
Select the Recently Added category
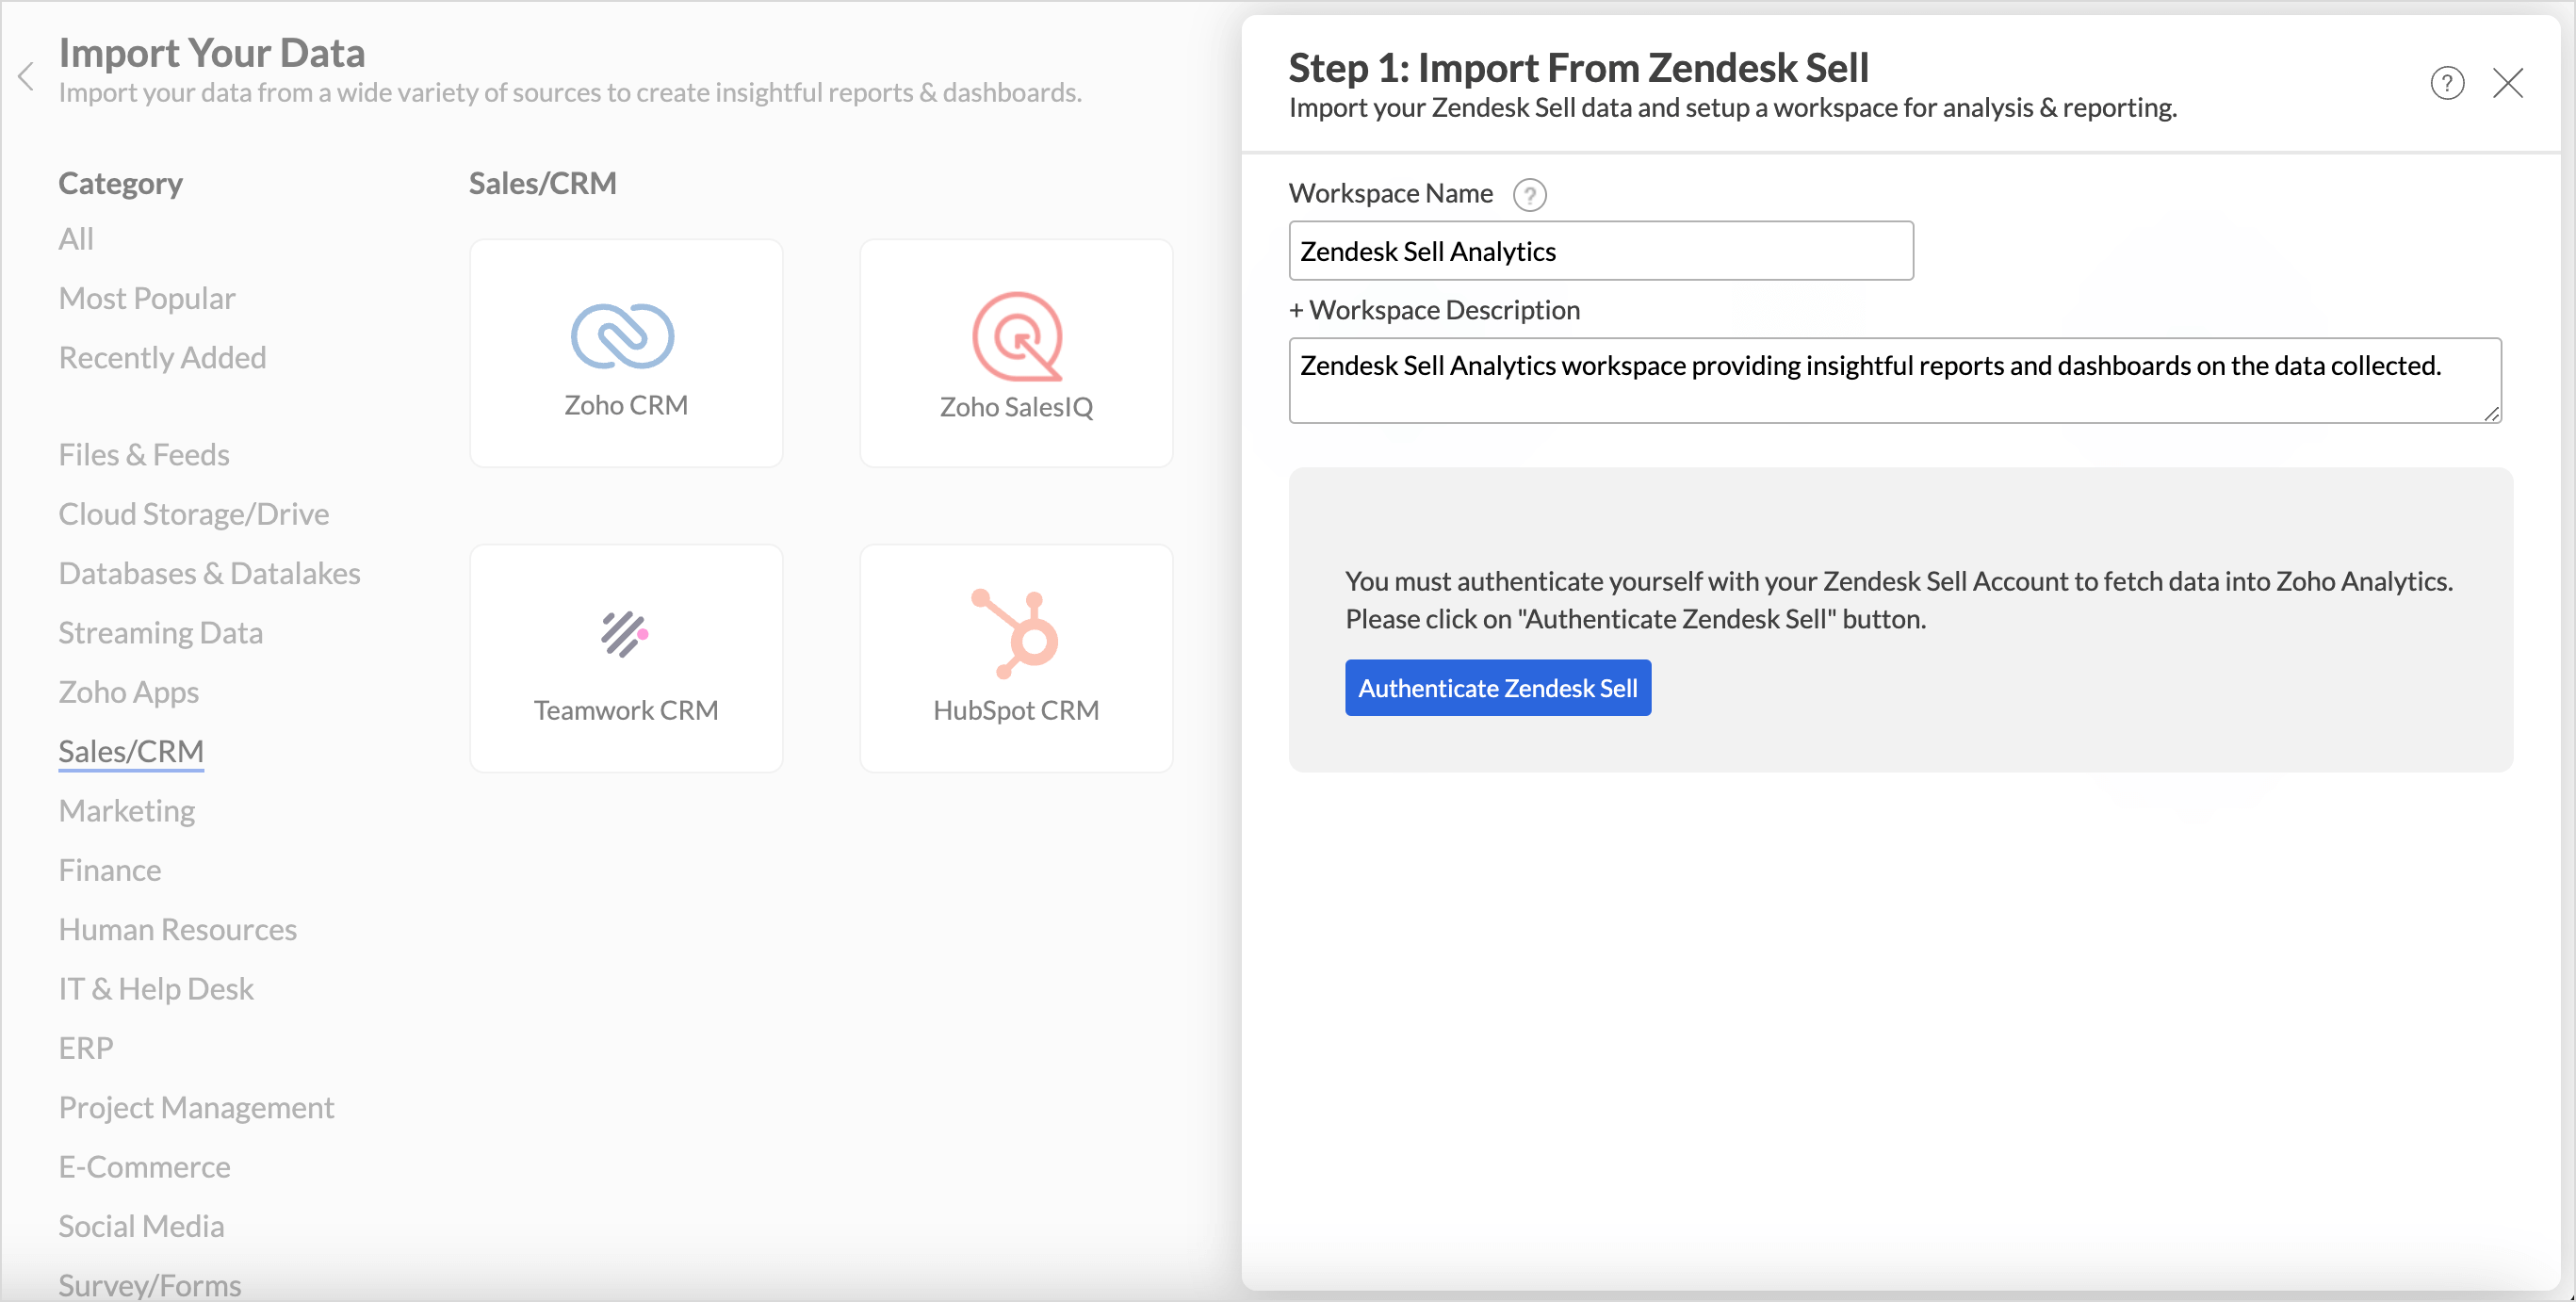162,357
